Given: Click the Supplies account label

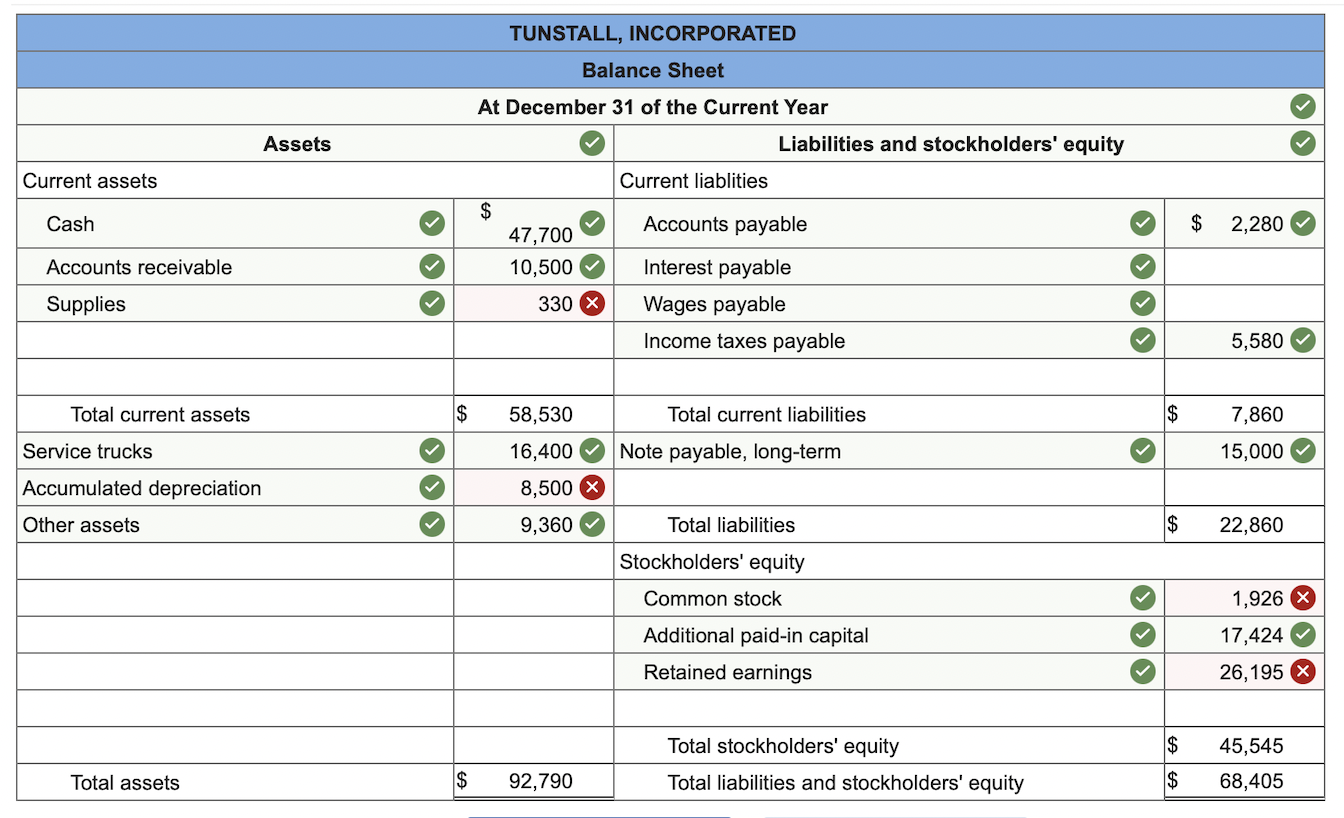Looking at the screenshot, I should [x=86, y=304].
